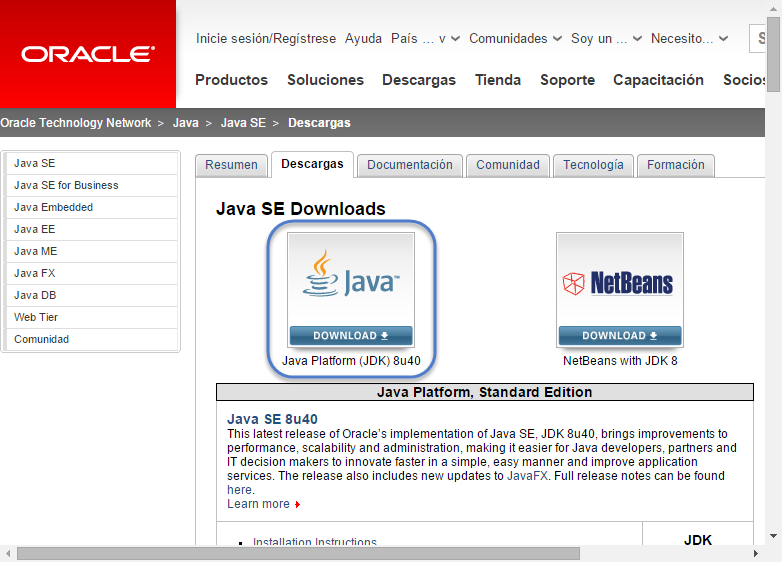Click the vertical scrollbar thumb

click(774, 54)
